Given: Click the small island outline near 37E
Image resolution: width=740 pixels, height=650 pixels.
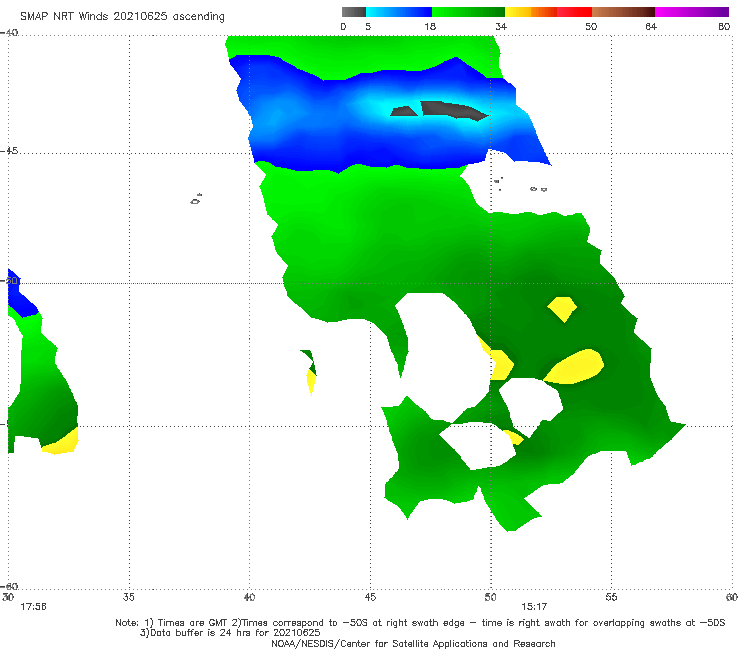Looking at the screenshot, I should (196, 199).
